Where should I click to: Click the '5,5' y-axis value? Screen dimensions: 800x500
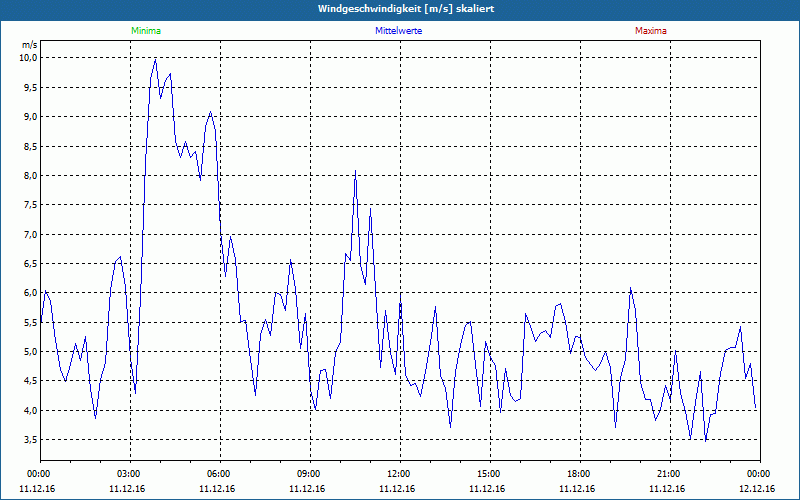[31, 322]
